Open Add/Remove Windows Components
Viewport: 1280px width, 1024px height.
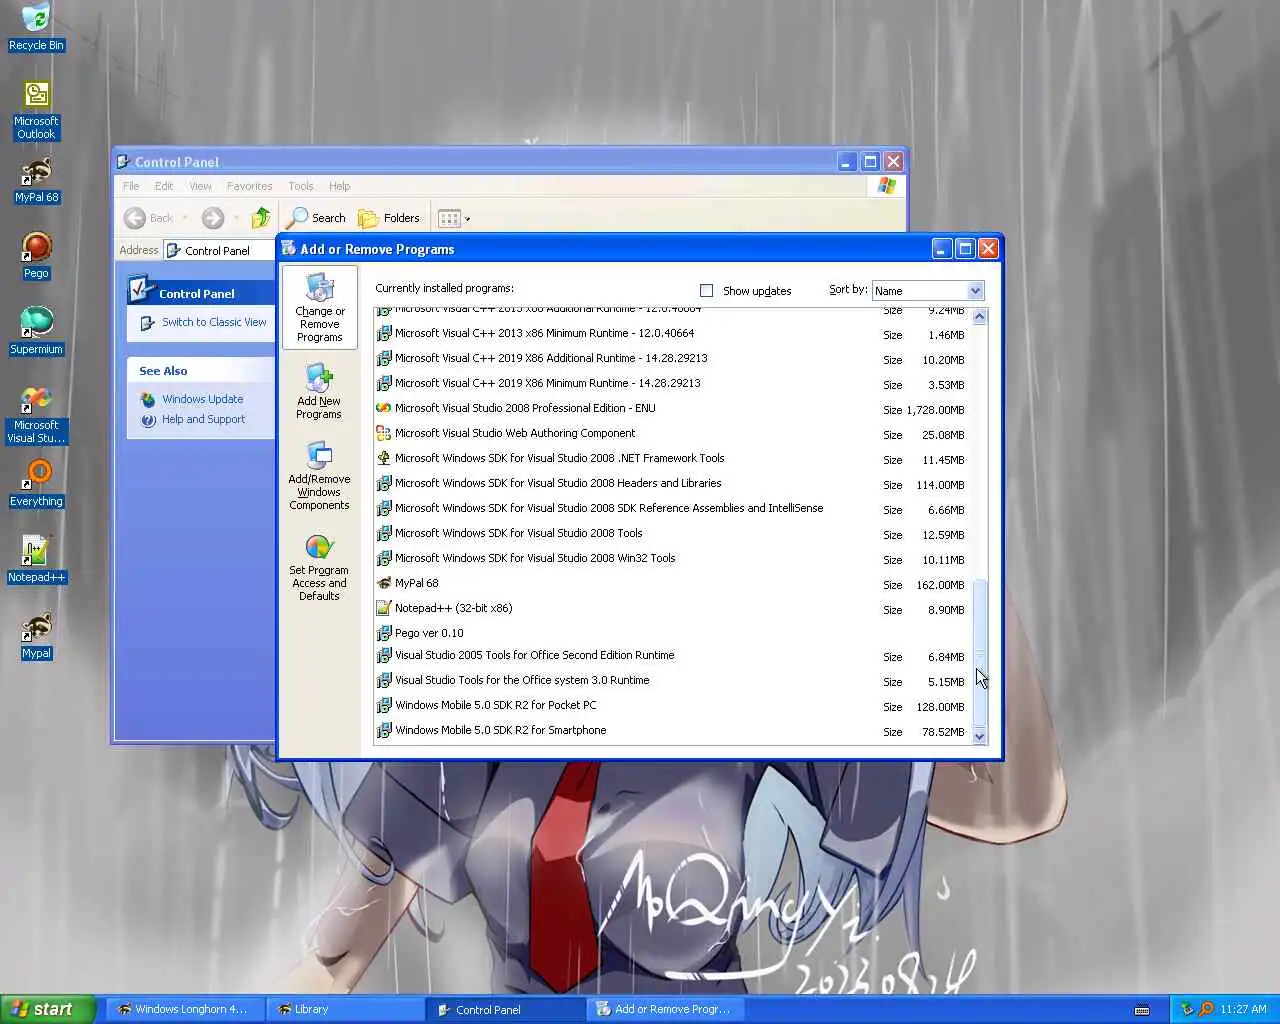click(319, 477)
